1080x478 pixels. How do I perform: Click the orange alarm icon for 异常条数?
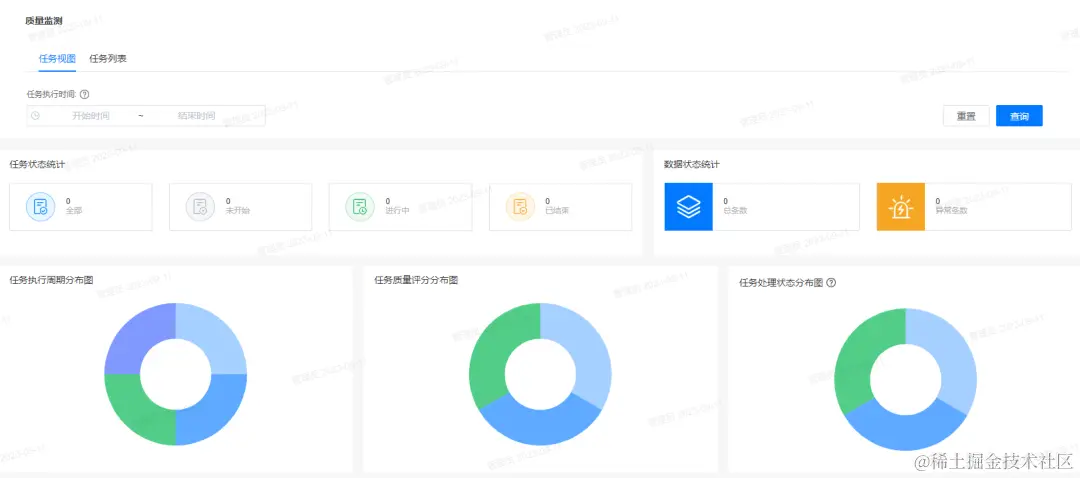(x=901, y=207)
